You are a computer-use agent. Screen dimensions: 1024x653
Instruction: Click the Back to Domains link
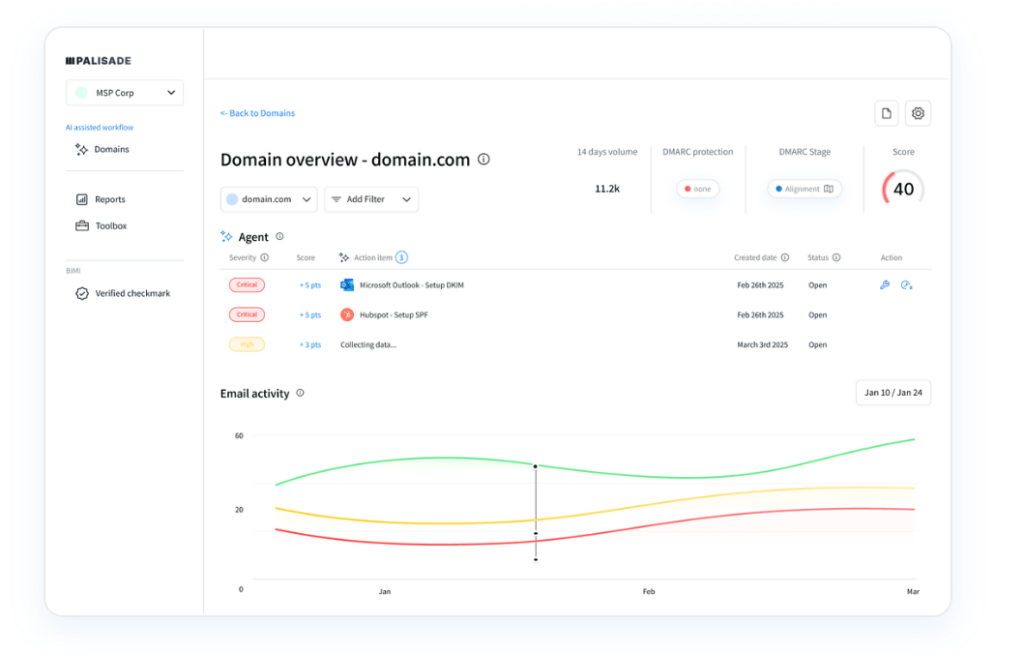pos(258,114)
